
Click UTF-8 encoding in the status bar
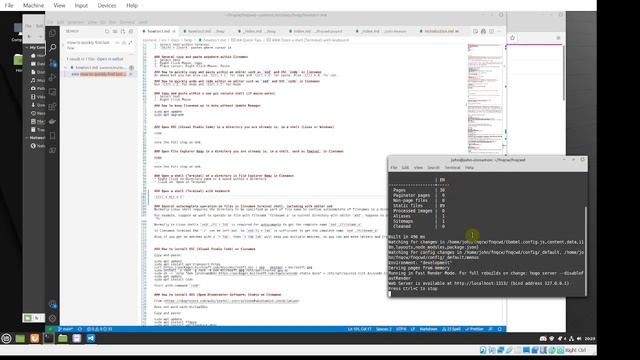(401, 329)
